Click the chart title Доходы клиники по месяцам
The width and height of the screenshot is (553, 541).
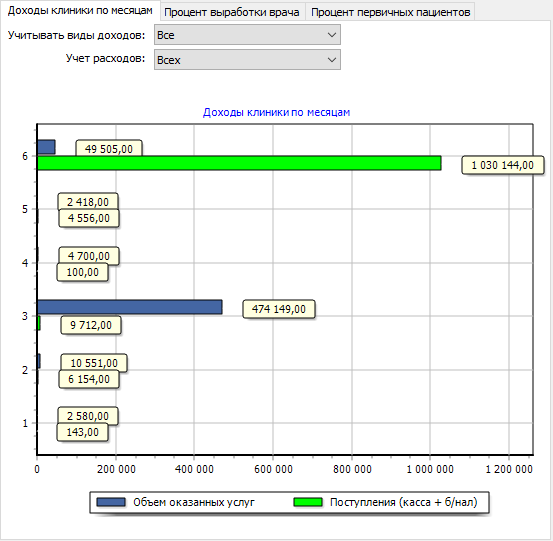(276, 112)
